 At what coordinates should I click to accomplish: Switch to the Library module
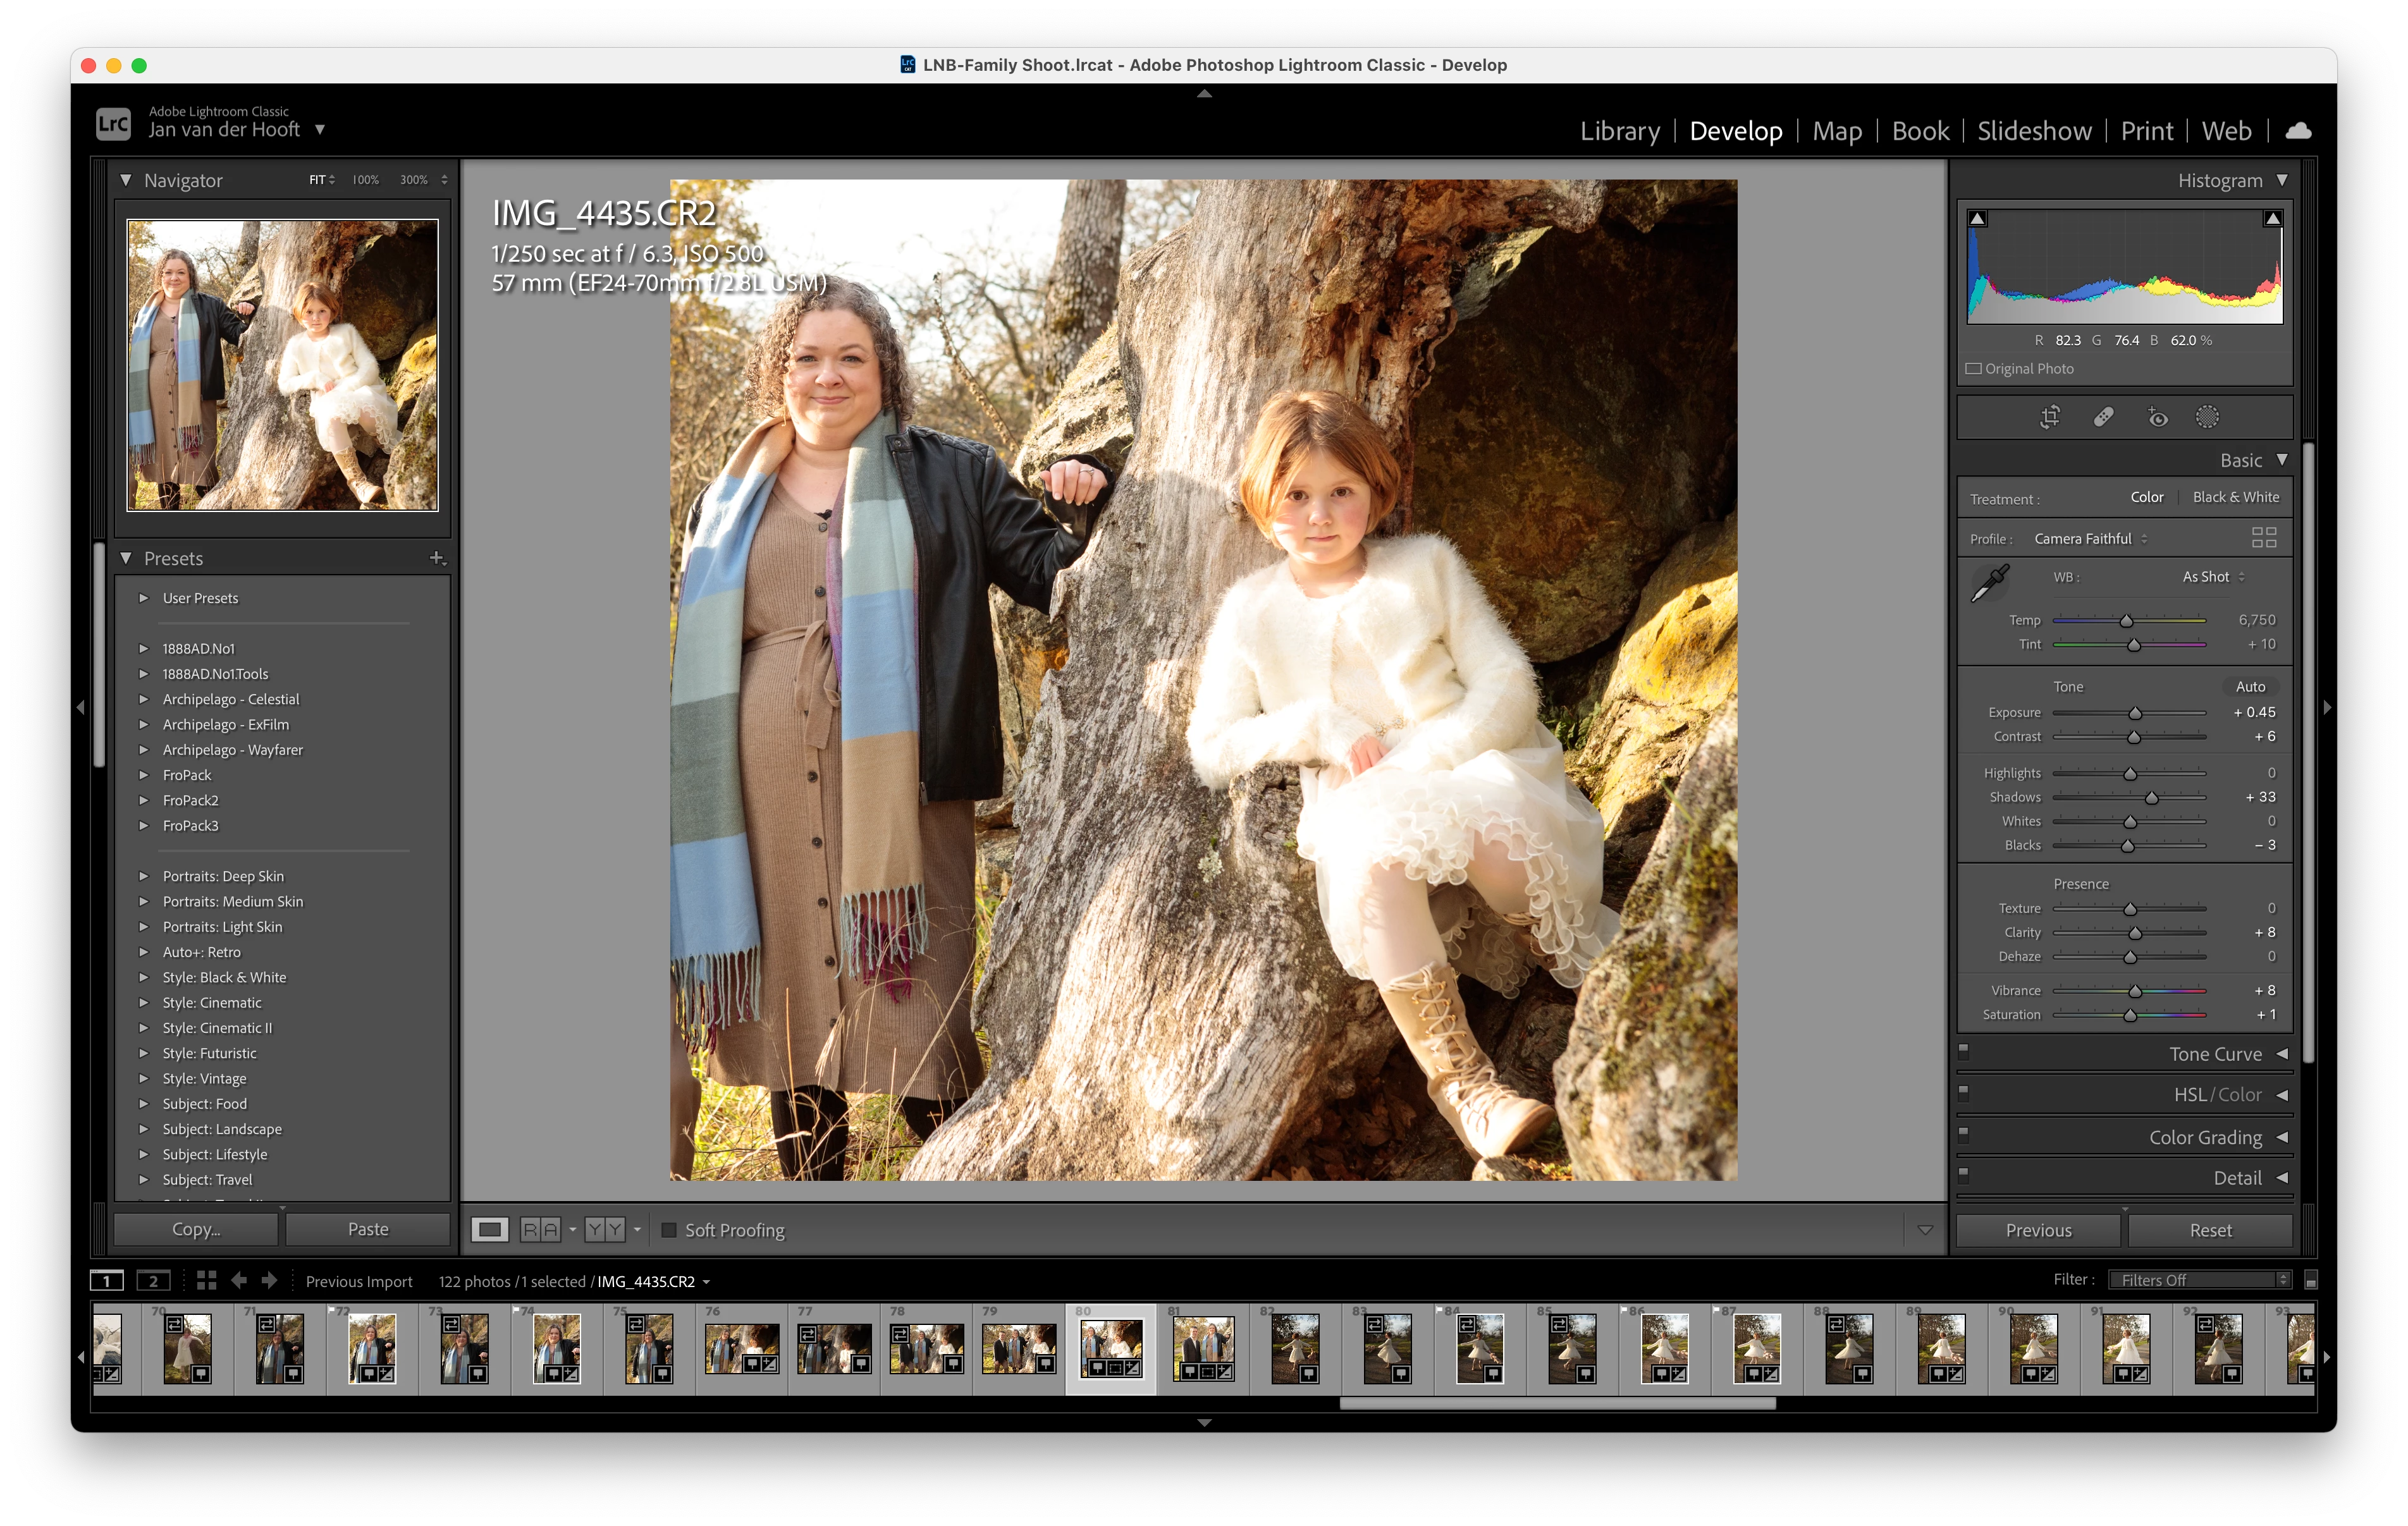click(x=1619, y=131)
